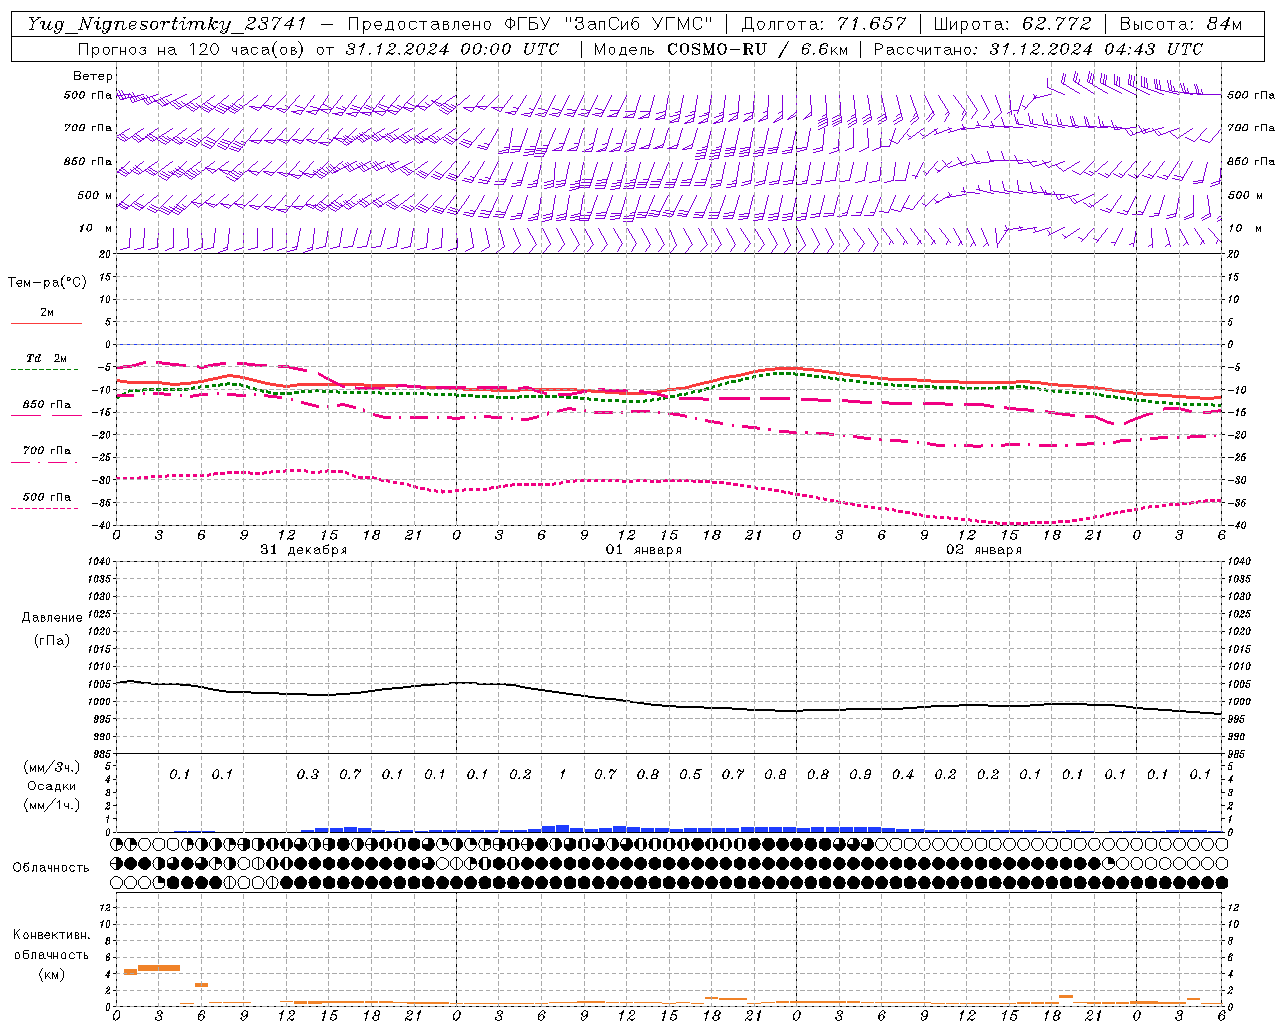Click the date label '31 декабря'
This screenshot has width=1280, height=1024.
(x=304, y=550)
